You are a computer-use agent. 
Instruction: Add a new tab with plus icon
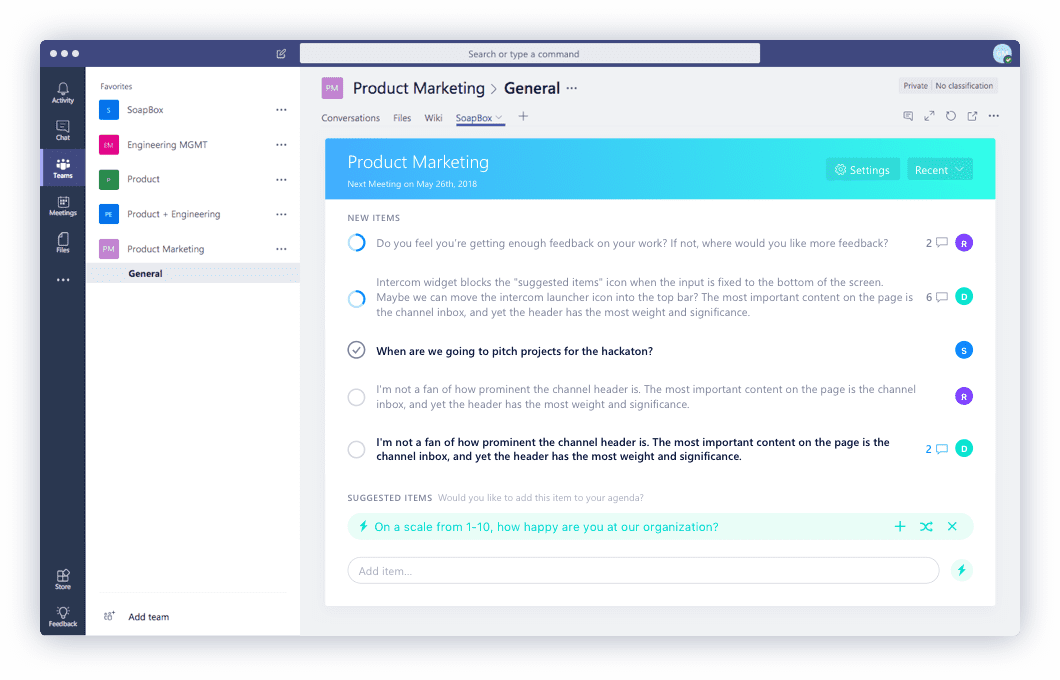click(x=523, y=116)
